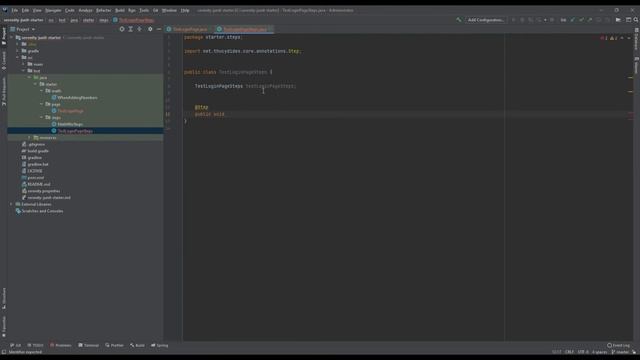
Task: Toggle Structure side tab on left
Action: [x=4, y=298]
